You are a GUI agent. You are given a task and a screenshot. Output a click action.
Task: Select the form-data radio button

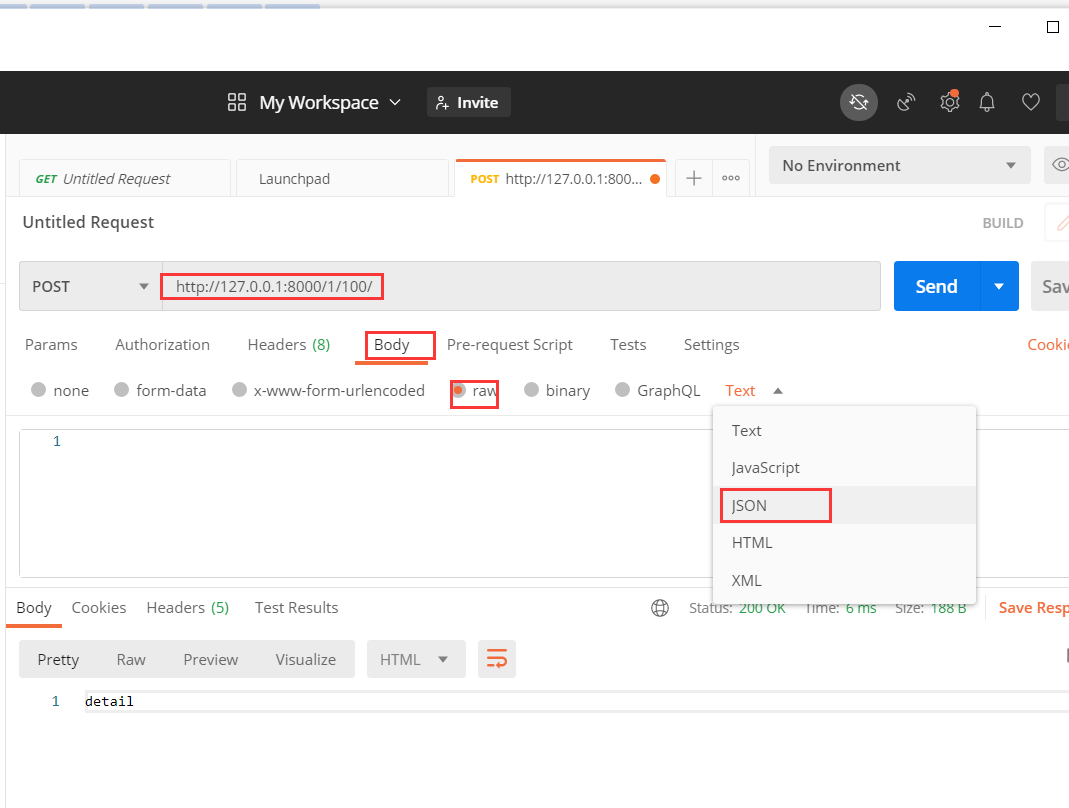(x=121, y=389)
